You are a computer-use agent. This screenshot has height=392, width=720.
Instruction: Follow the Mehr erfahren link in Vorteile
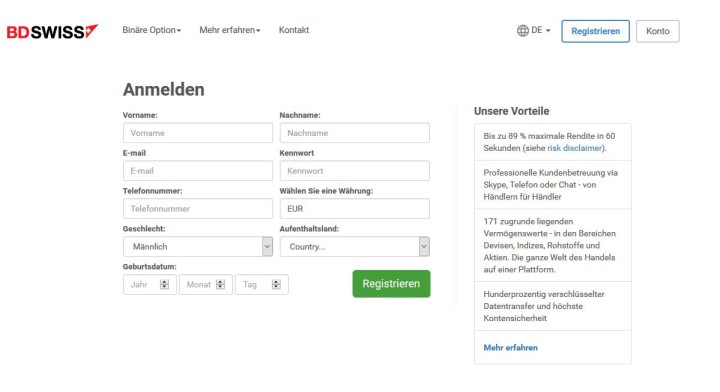tap(511, 348)
